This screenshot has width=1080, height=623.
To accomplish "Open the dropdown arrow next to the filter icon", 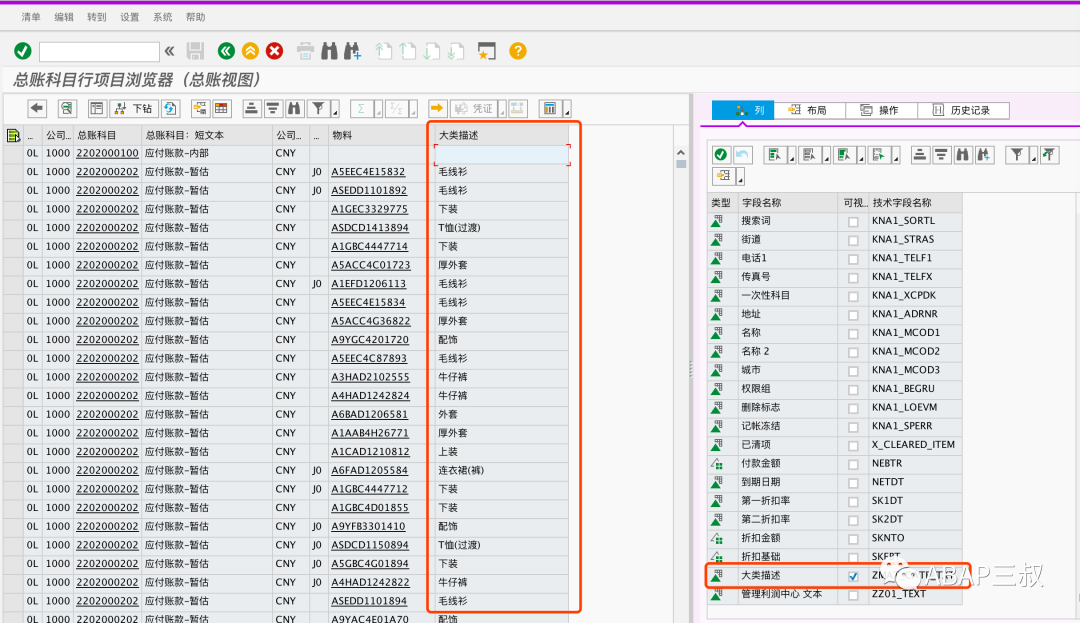I will [x=335, y=110].
